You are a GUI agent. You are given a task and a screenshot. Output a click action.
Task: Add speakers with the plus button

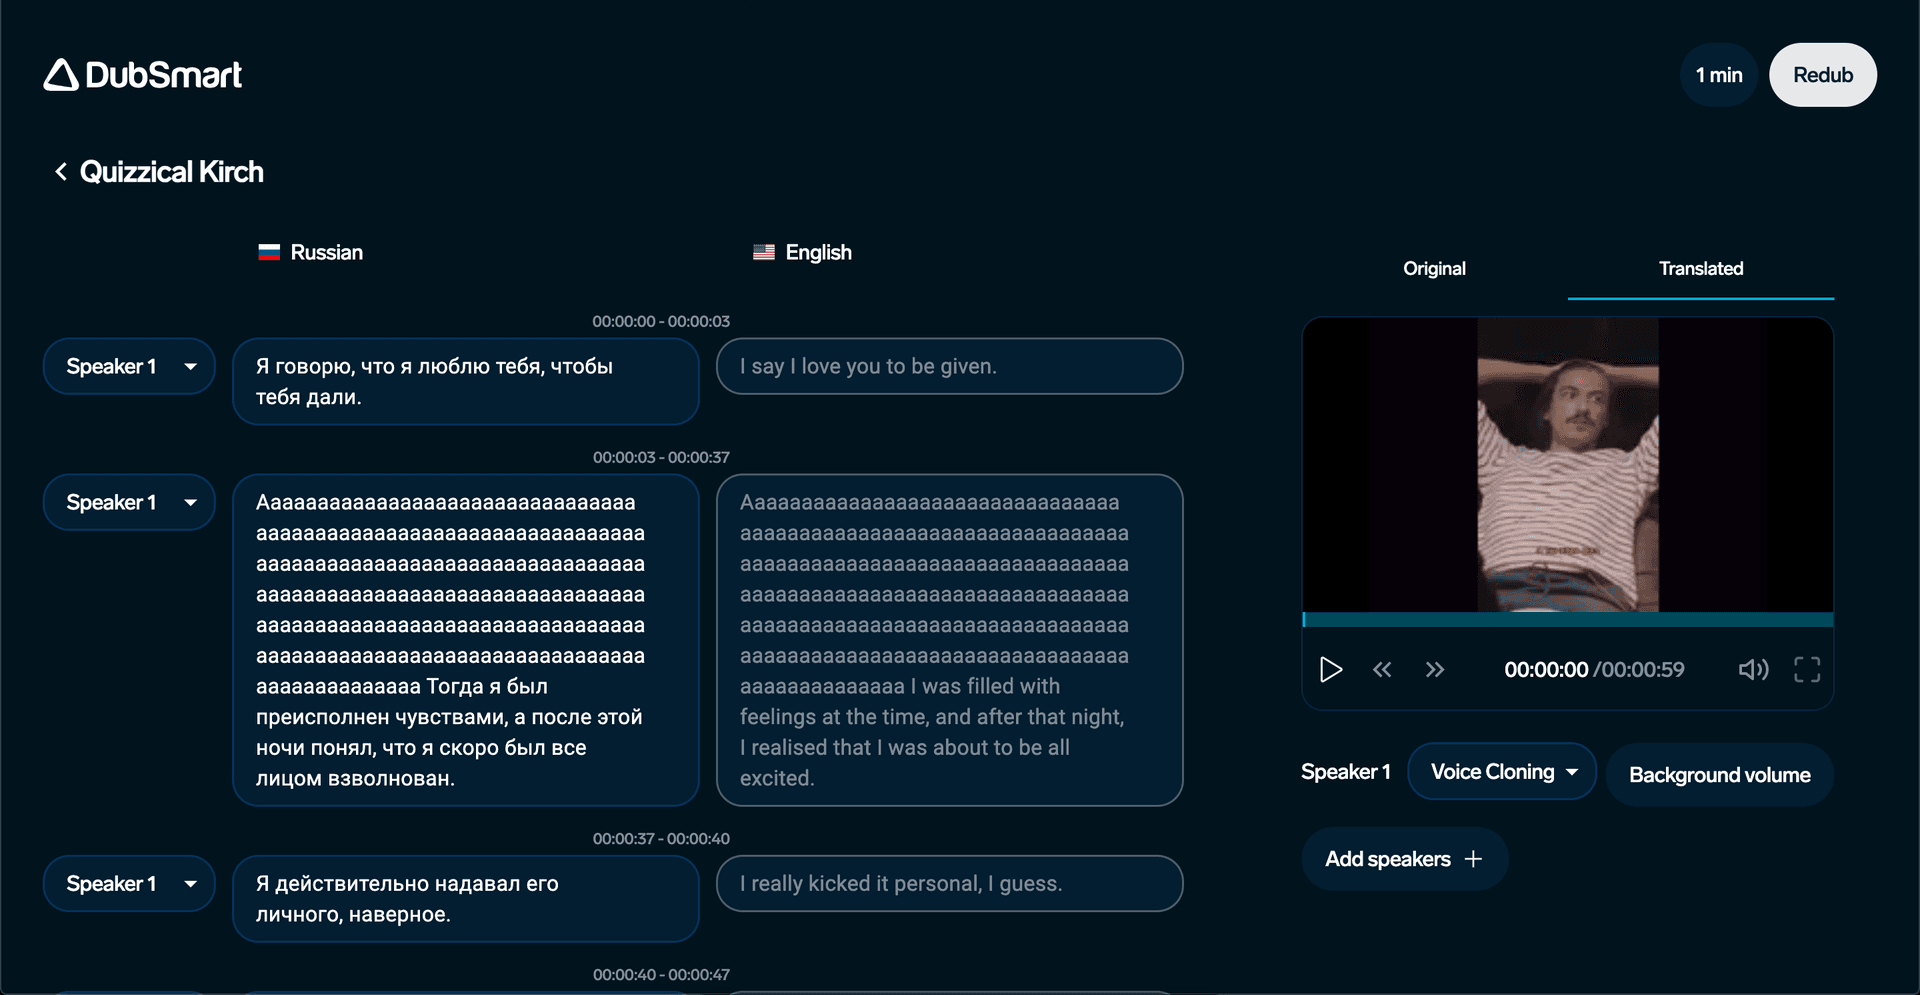1403,858
